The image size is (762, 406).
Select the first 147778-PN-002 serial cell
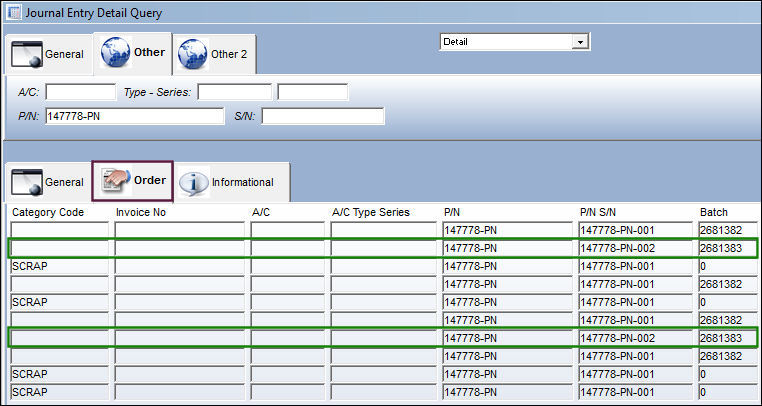coord(636,248)
